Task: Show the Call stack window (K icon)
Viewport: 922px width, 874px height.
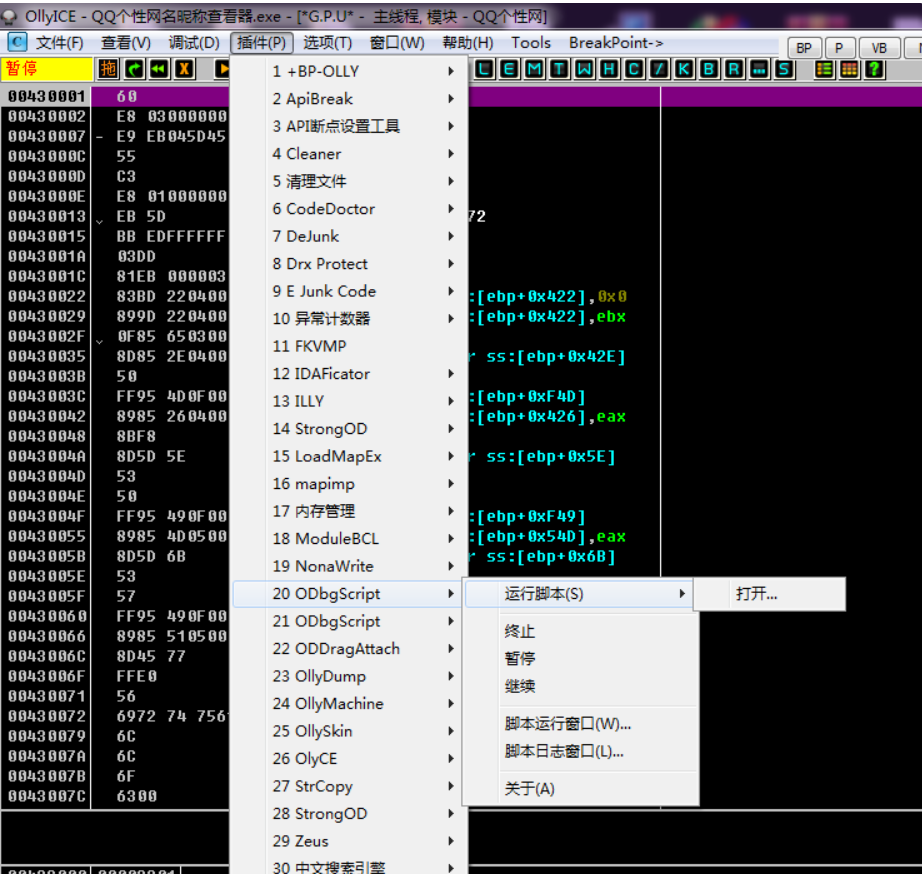Action: click(x=684, y=69)
